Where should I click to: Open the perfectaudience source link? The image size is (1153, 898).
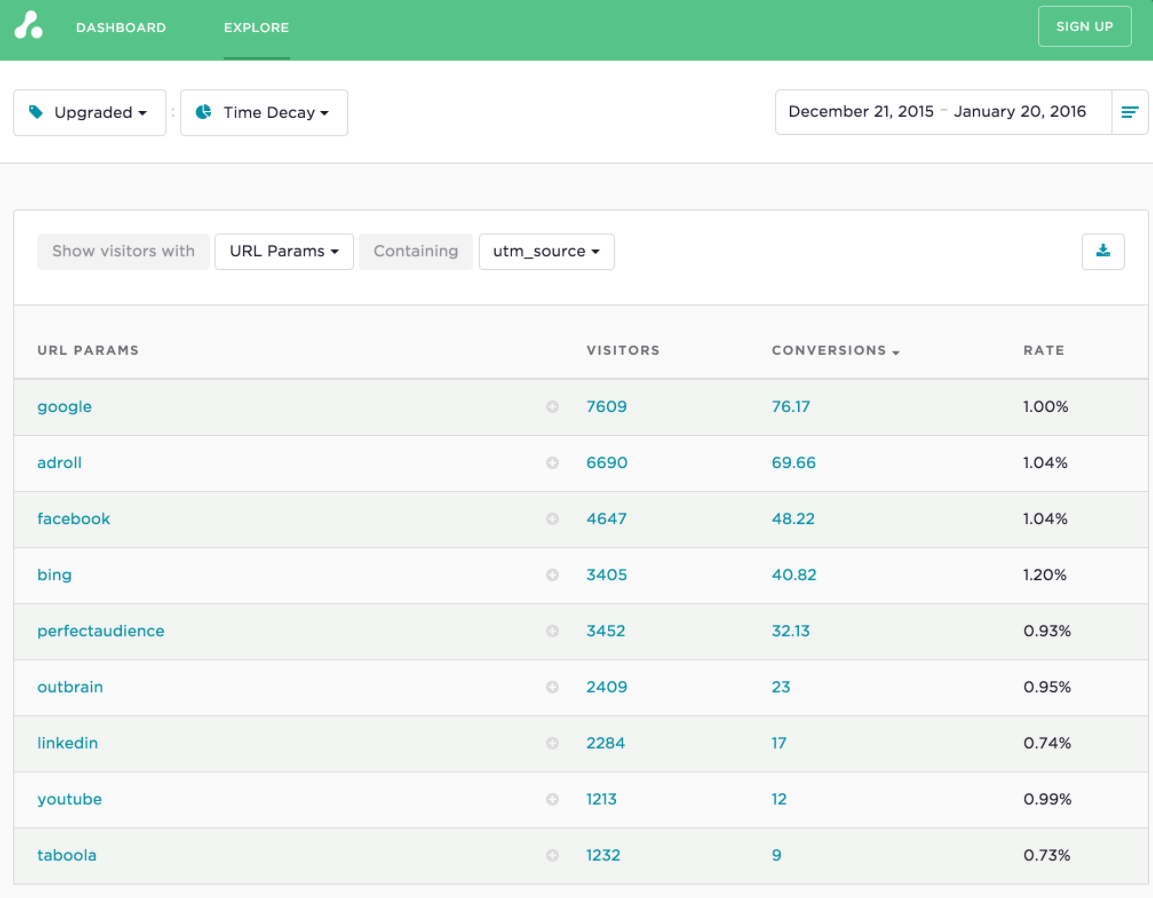click(x=101, y=631)
